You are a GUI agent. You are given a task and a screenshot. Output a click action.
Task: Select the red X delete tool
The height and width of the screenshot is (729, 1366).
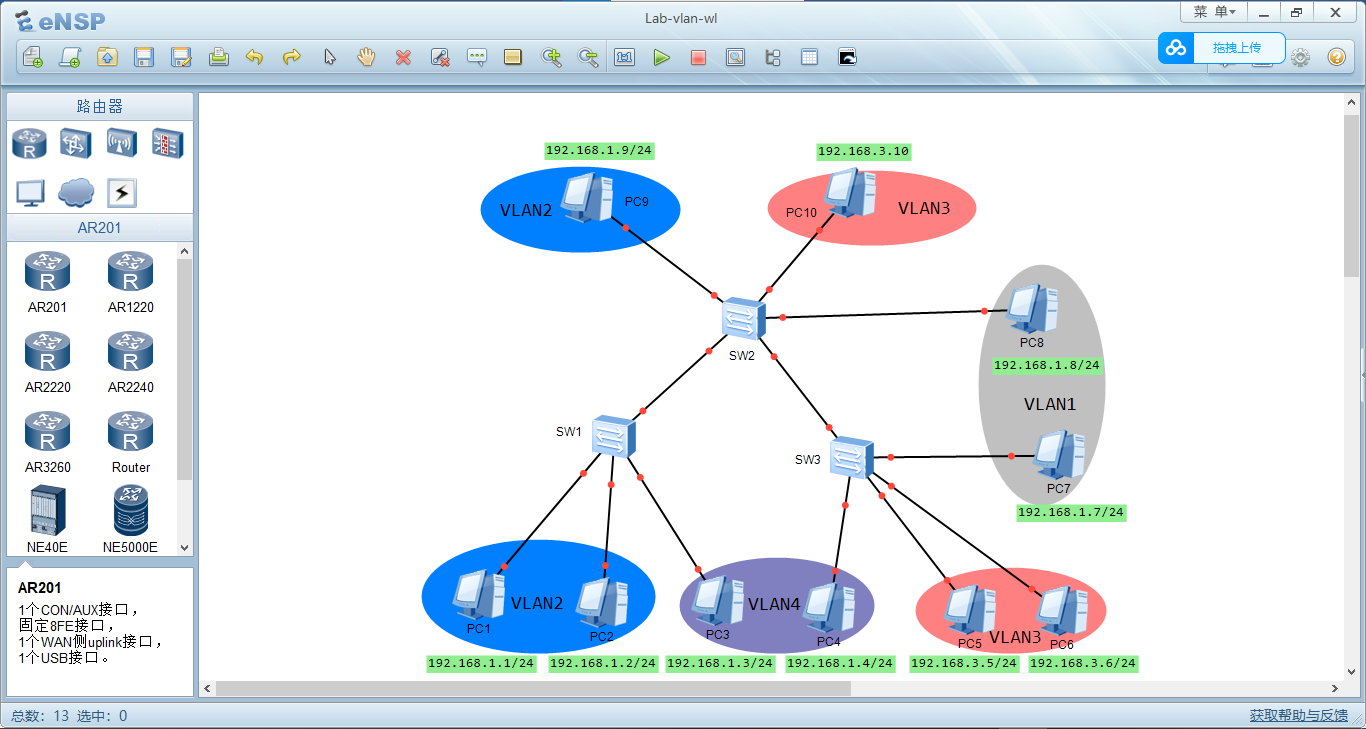click(403, 57)
